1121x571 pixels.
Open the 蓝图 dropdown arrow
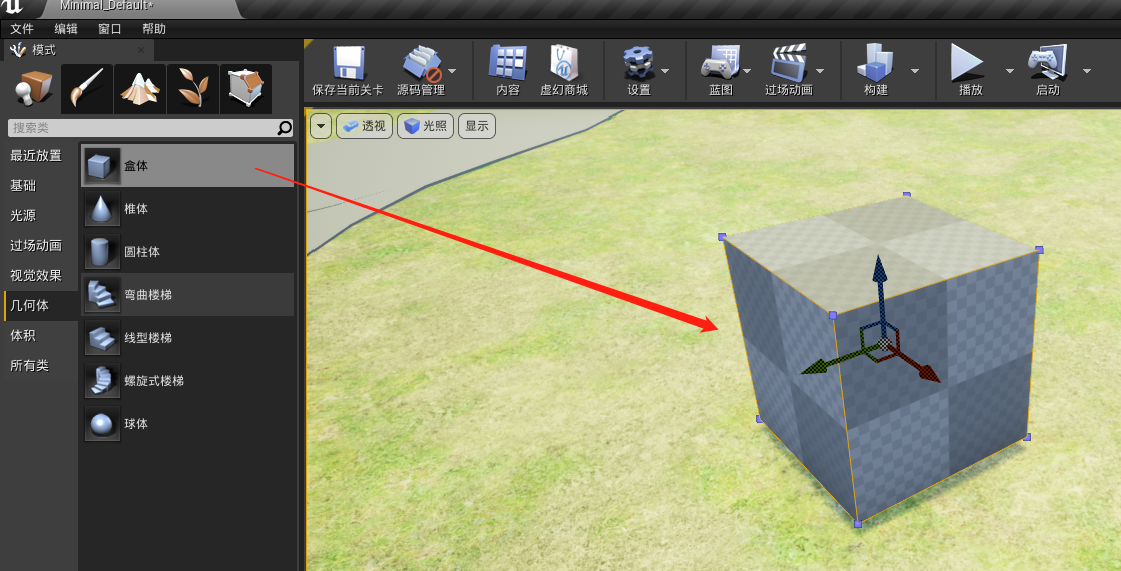[747, 71]
